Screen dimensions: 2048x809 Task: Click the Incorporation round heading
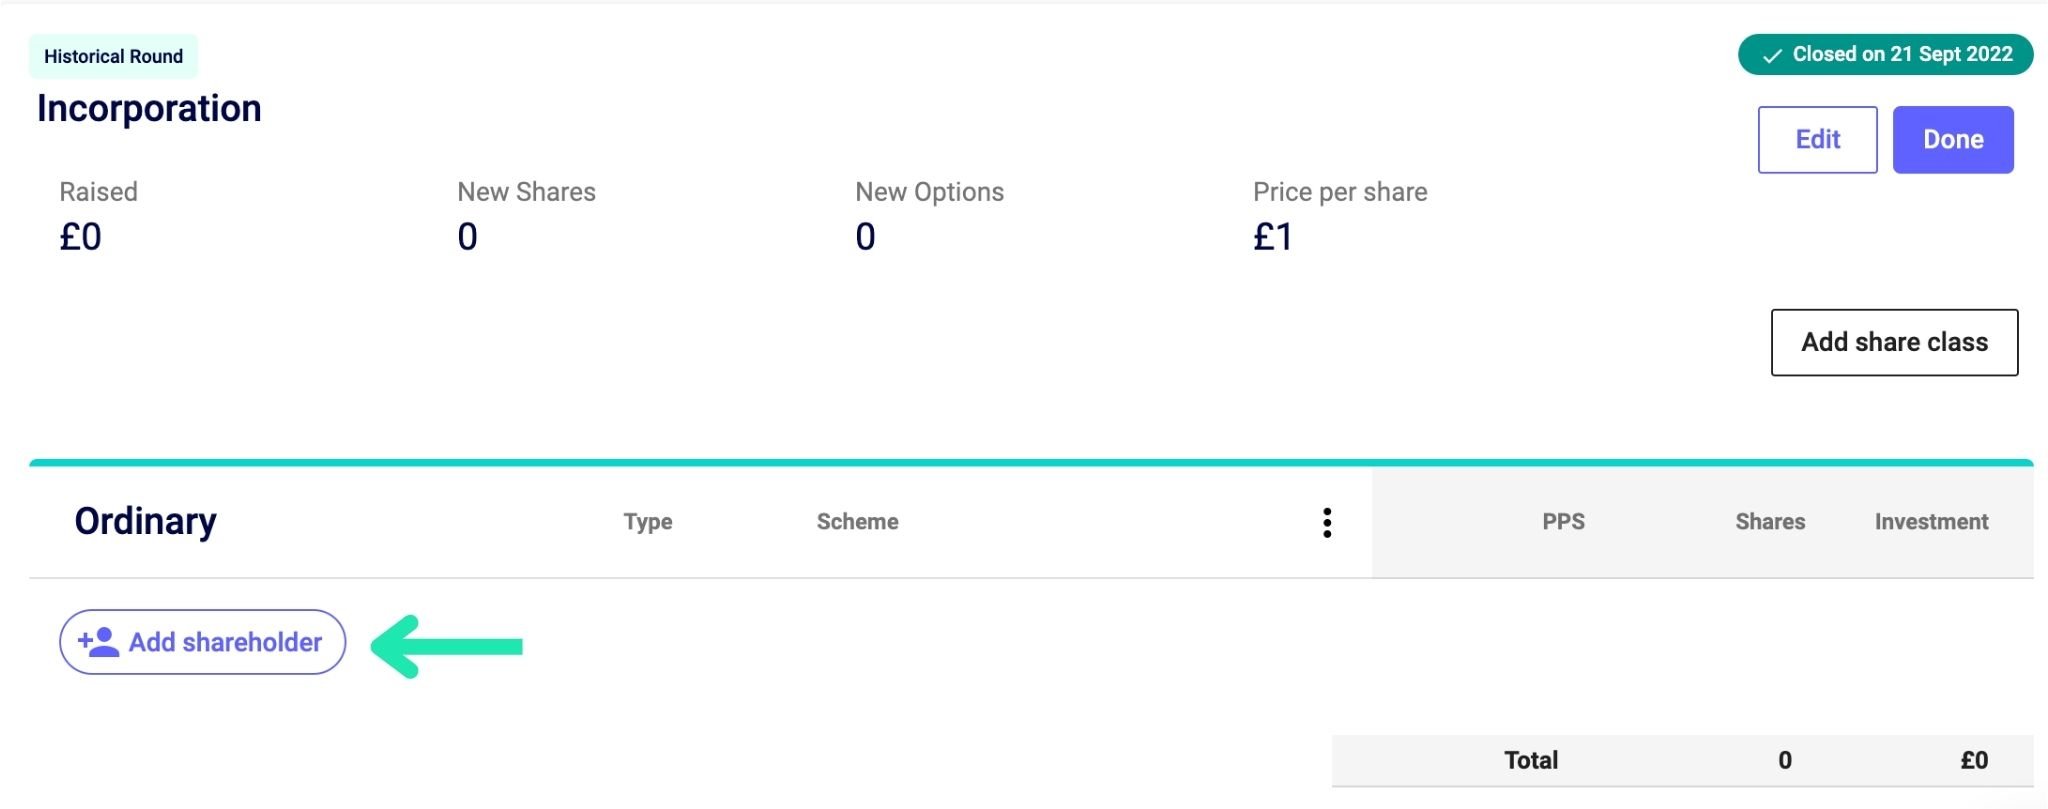tap(149, 108)
